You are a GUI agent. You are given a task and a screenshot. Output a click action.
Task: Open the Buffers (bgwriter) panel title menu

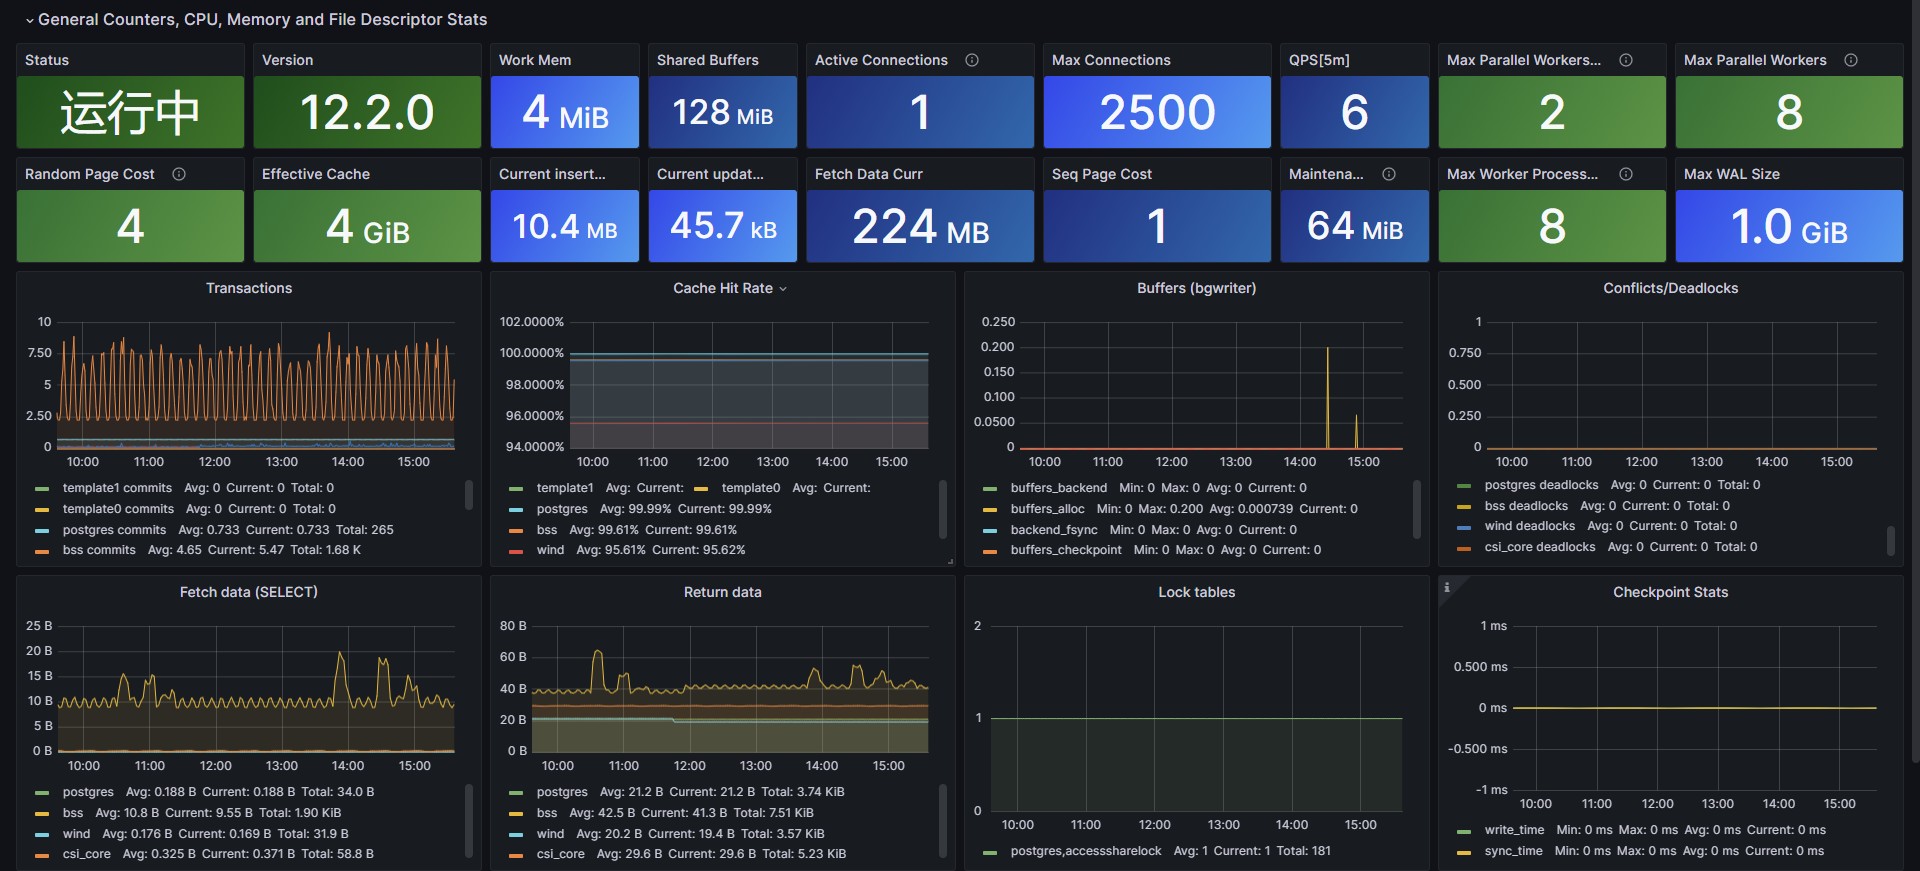point(1196,288)
